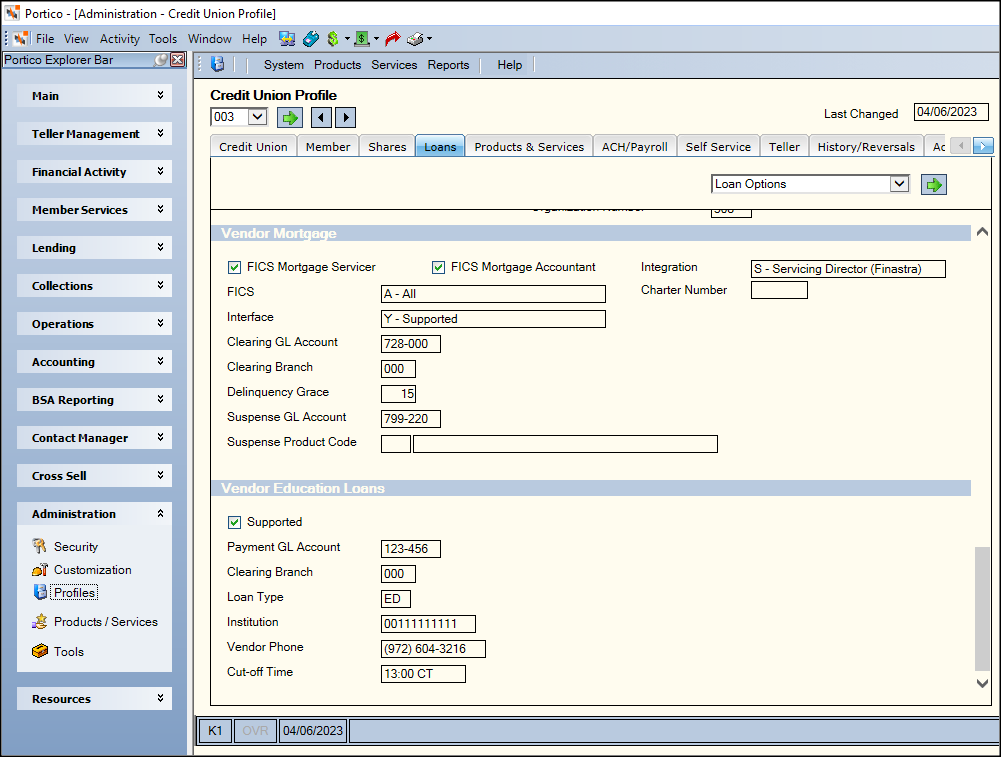Open the Loan Options dropdown
The height and width of the screenshot is (757, 1001).
click(899, 184)
